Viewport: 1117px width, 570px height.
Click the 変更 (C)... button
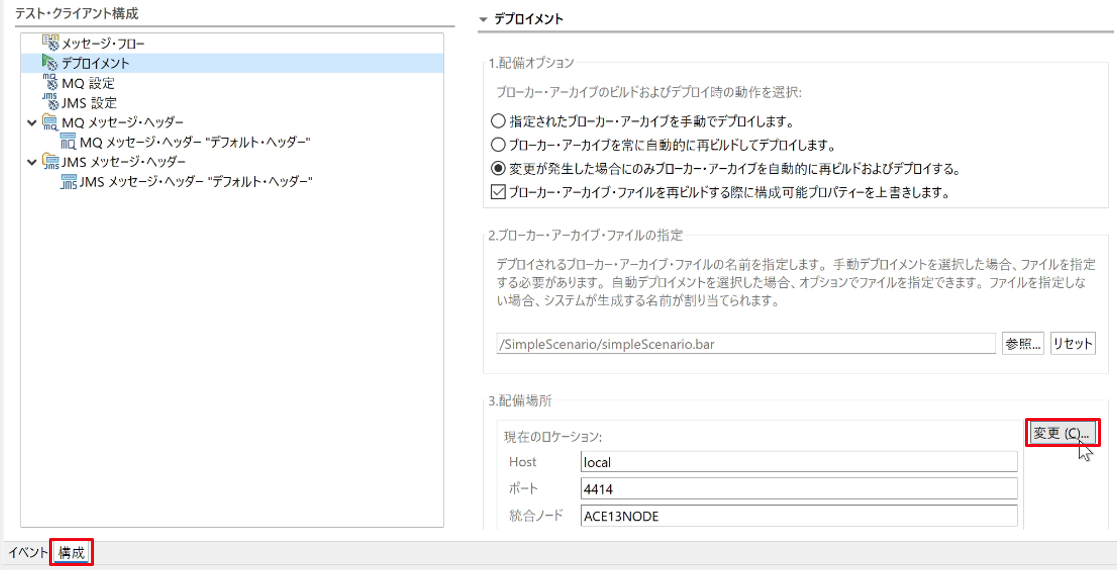(x=1061, y=433)
